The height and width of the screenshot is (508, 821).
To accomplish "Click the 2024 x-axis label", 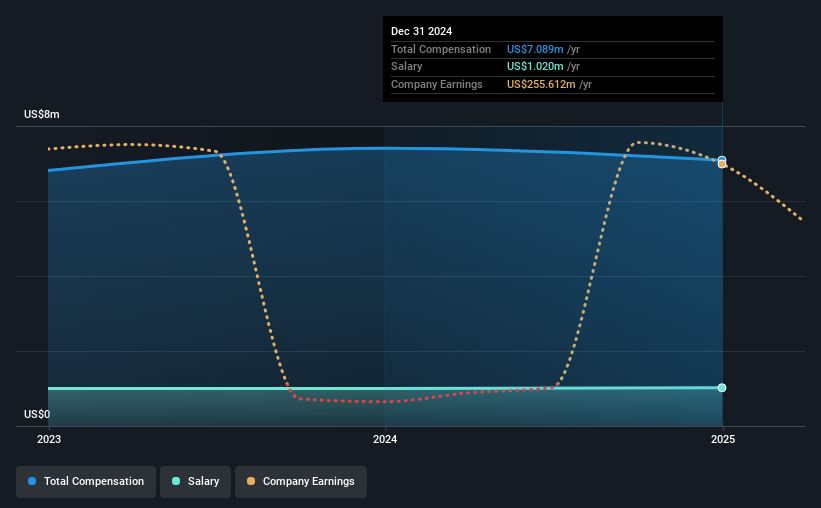I will click(x=385, y=439).
